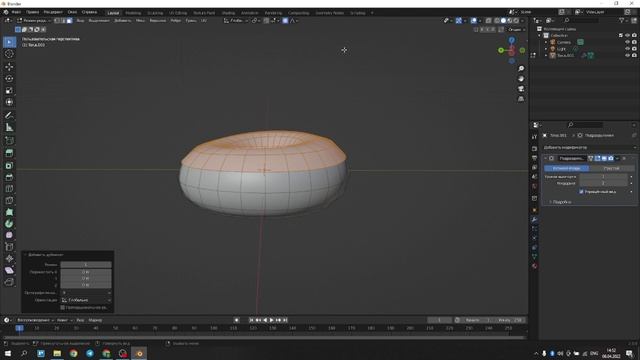640x360 pixels.
Task: Switch to the Layout workspace tab
Action: pos(113,13)
